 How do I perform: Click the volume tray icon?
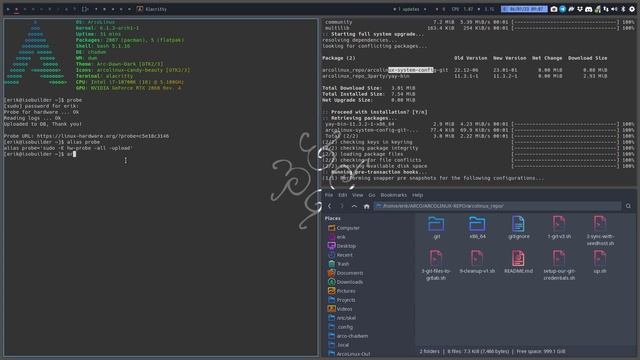(614, 9)
